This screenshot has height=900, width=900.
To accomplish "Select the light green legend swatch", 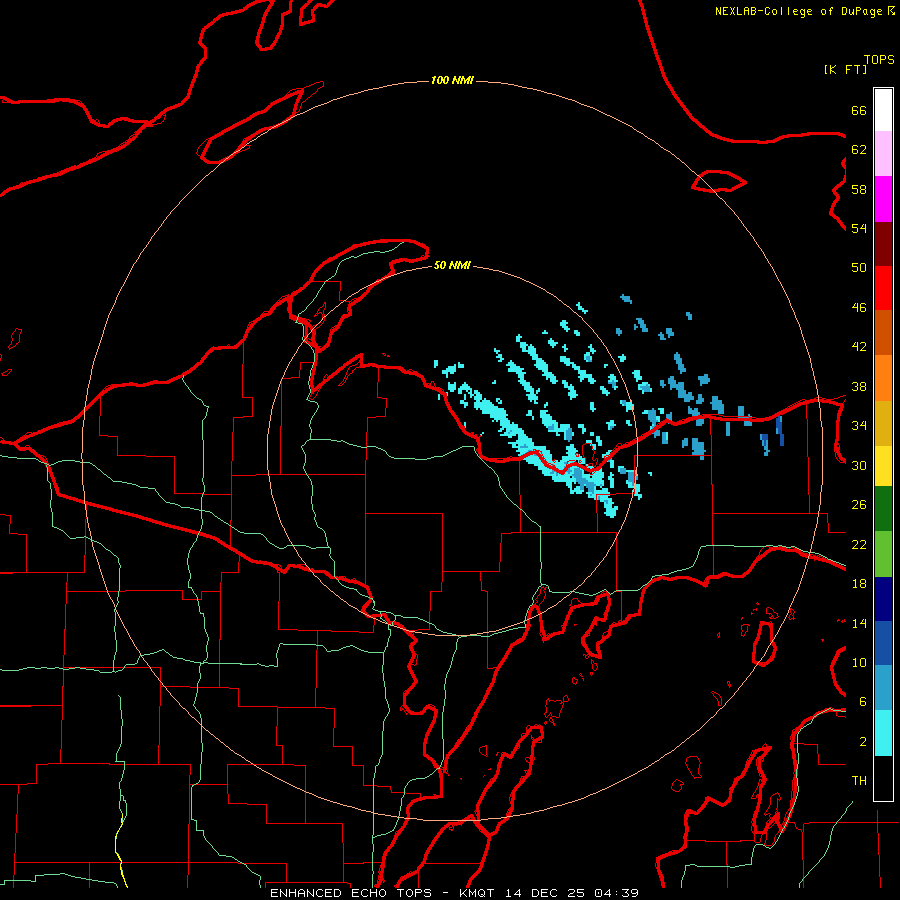I will pyautogui.click(x=883, y=554).
